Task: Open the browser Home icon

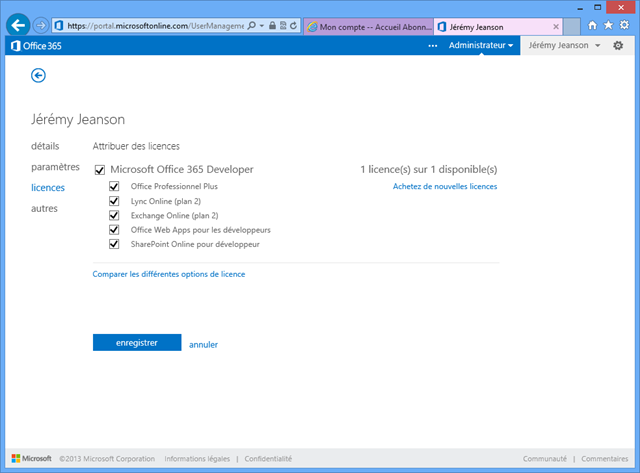Action: click(x=592, y=25)
